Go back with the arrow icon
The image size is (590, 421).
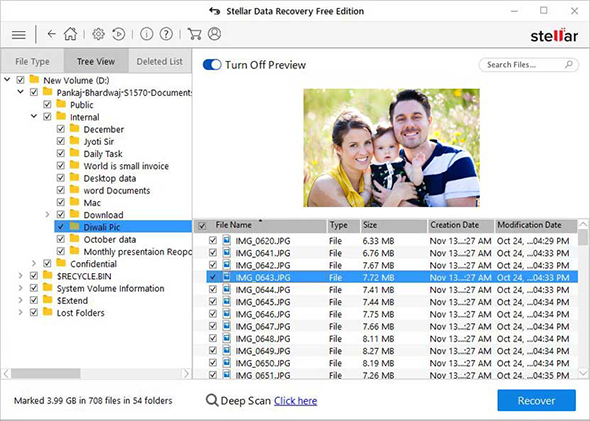(x=51, y=34)
